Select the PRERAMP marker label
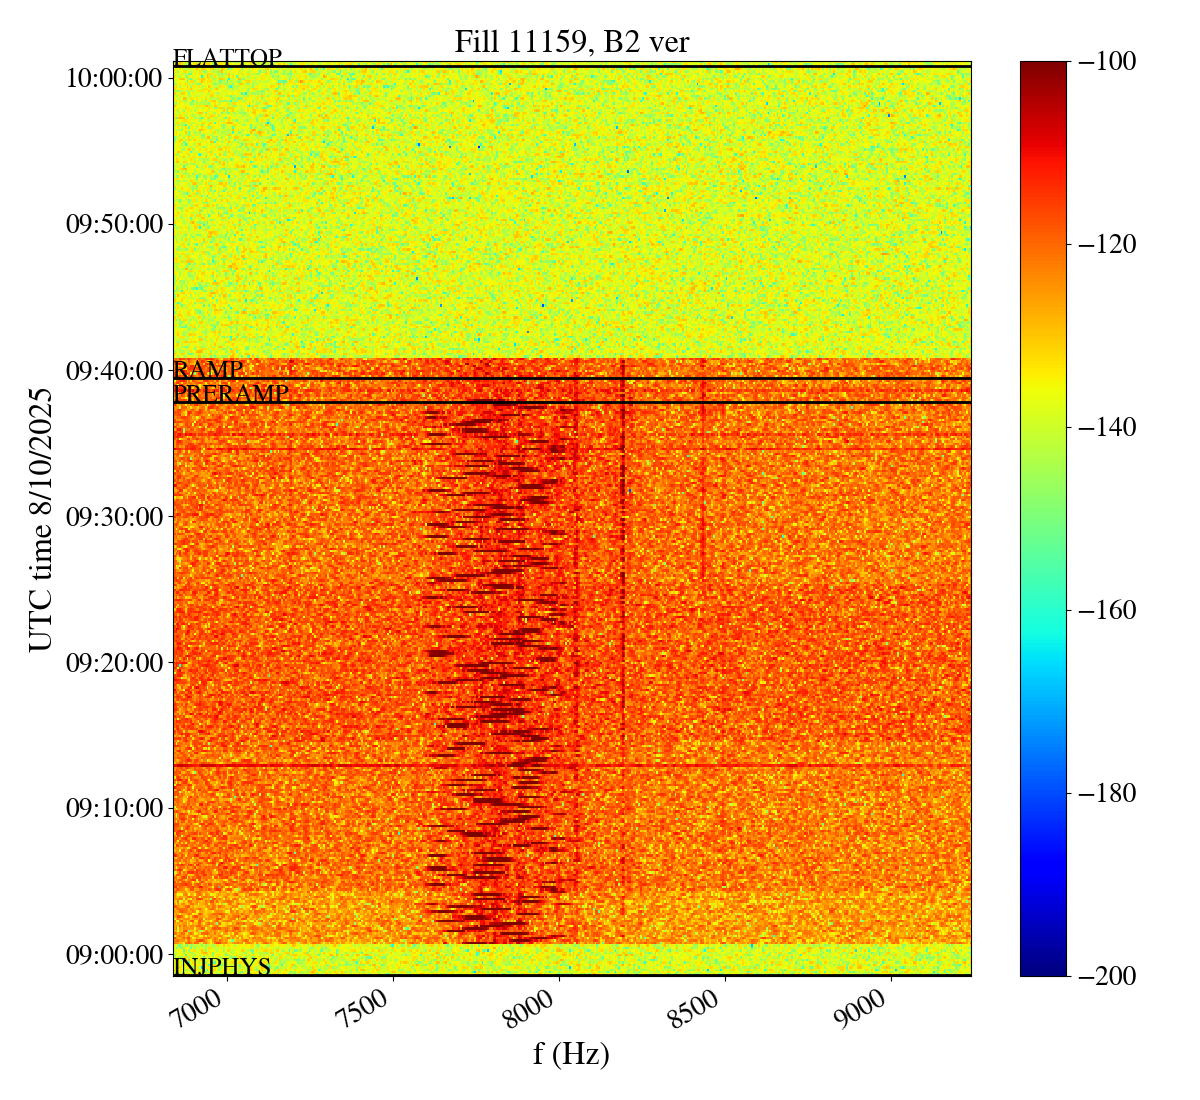This screenshot has height=1100, width=1200. click(231, 394)
